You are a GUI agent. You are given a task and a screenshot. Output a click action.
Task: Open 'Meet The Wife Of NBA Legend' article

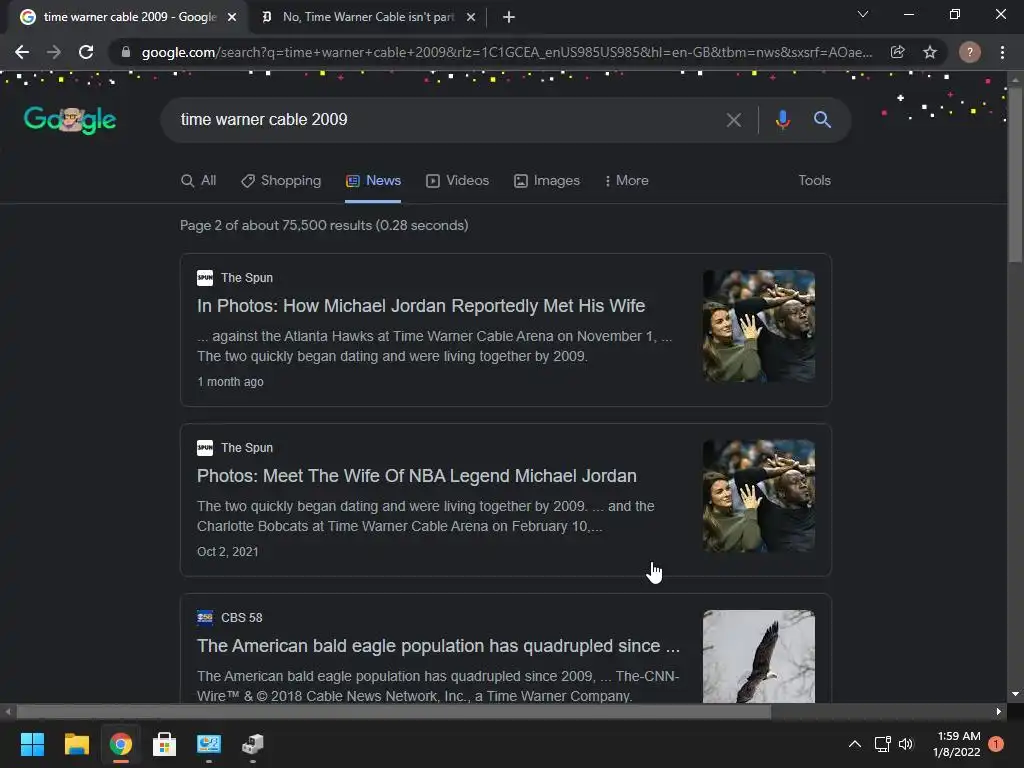tap(417, 475)
